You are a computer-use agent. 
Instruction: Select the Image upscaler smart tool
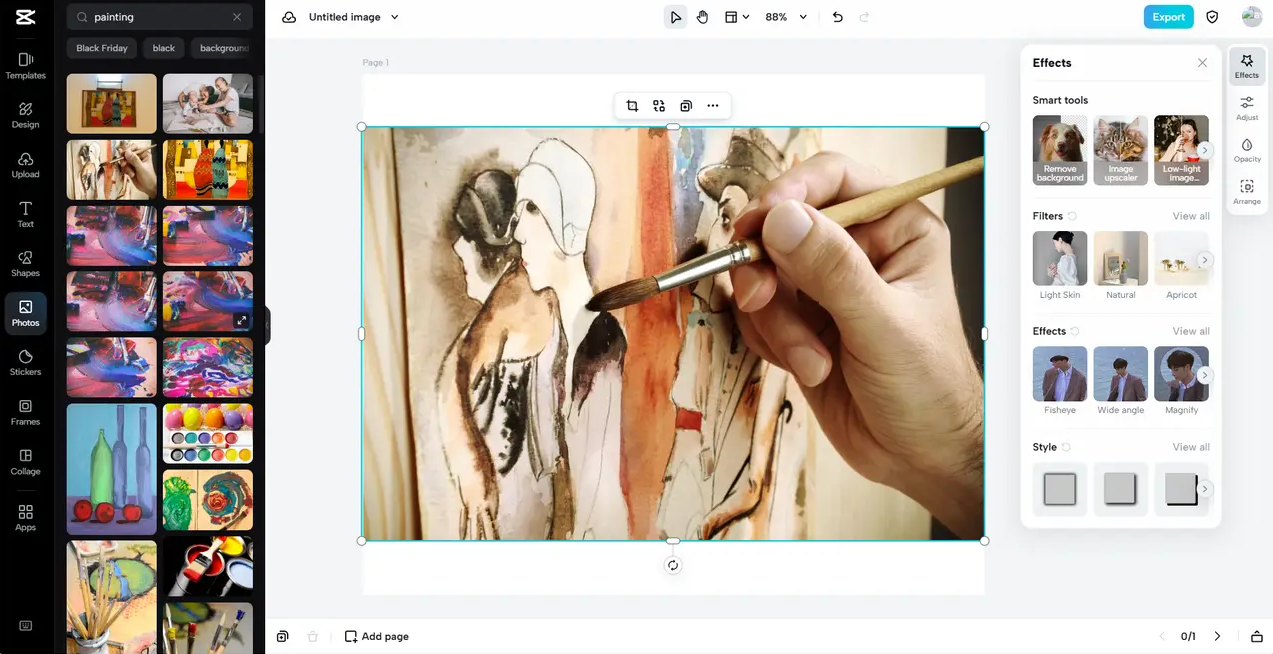point(1121,150)
